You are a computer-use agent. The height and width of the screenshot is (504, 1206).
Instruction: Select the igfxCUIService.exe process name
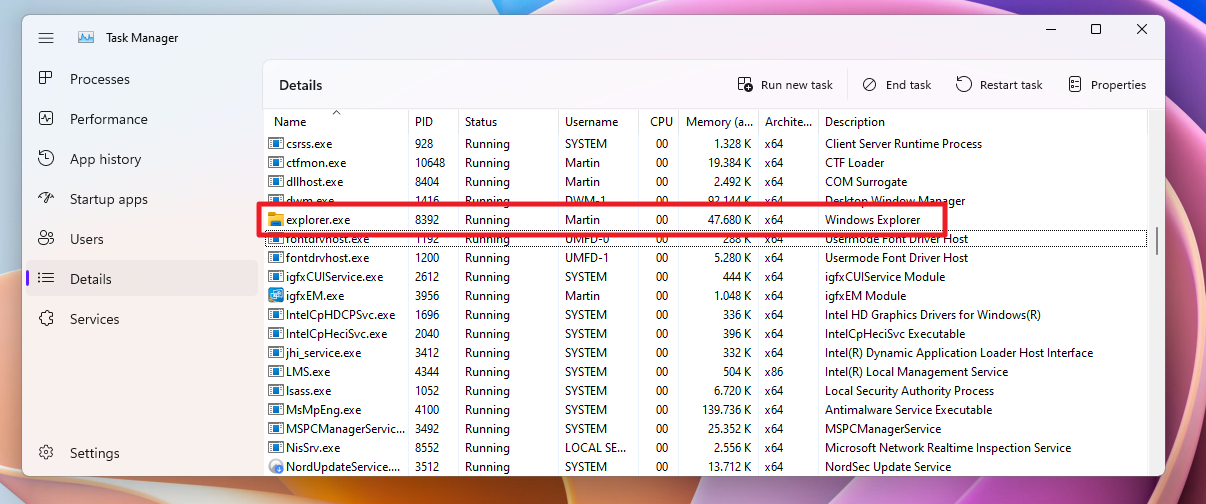click(334, 277)
